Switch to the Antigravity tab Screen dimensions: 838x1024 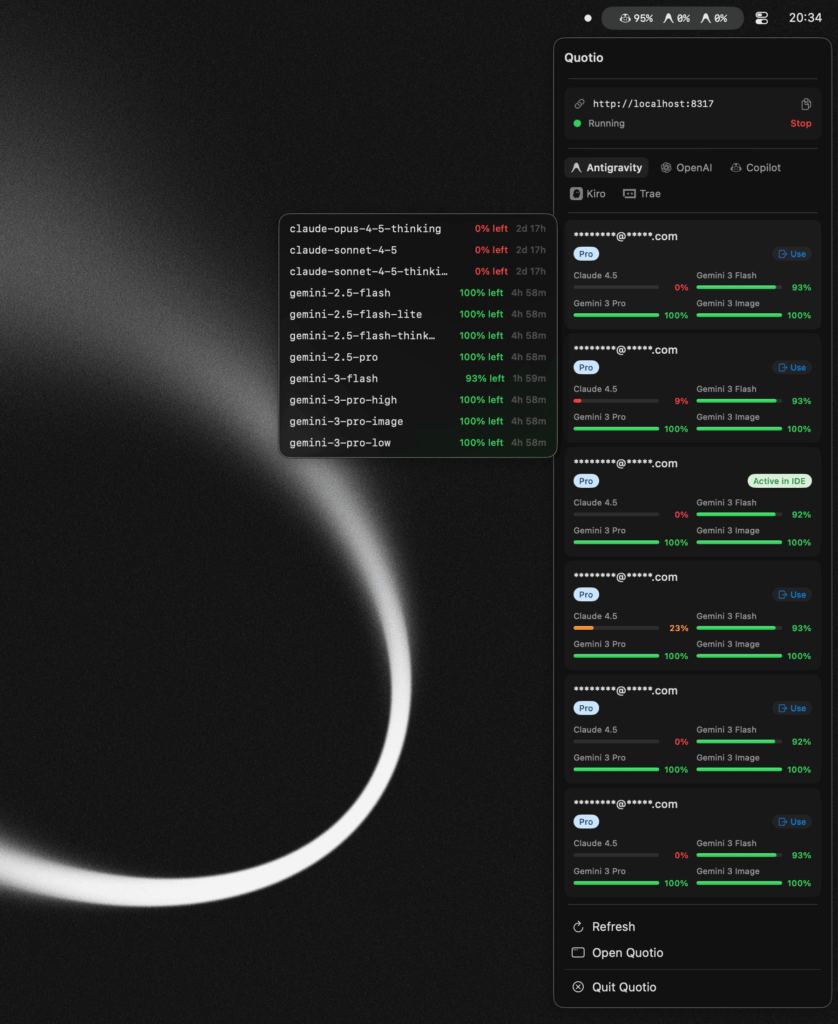tap(606, 168)
